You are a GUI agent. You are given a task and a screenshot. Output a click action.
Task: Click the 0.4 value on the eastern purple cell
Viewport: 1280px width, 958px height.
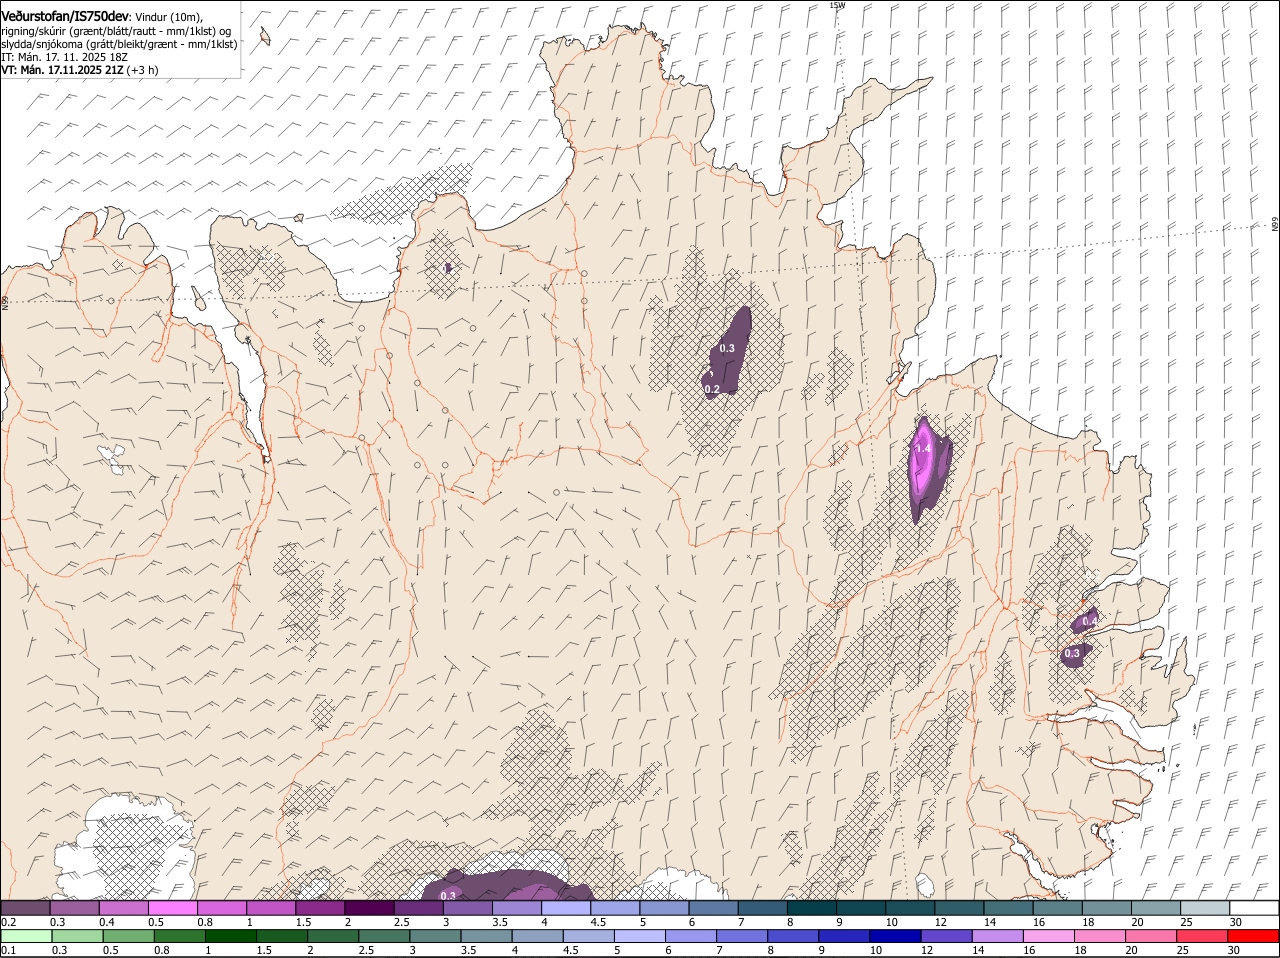[1089, 622]
